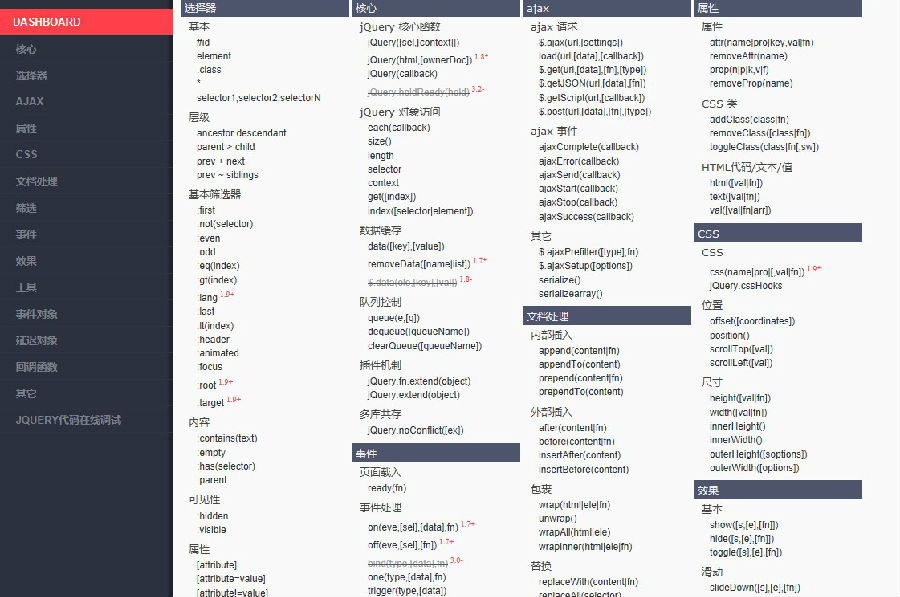
Task: Open position() link
Action: (x=730, y=335)
